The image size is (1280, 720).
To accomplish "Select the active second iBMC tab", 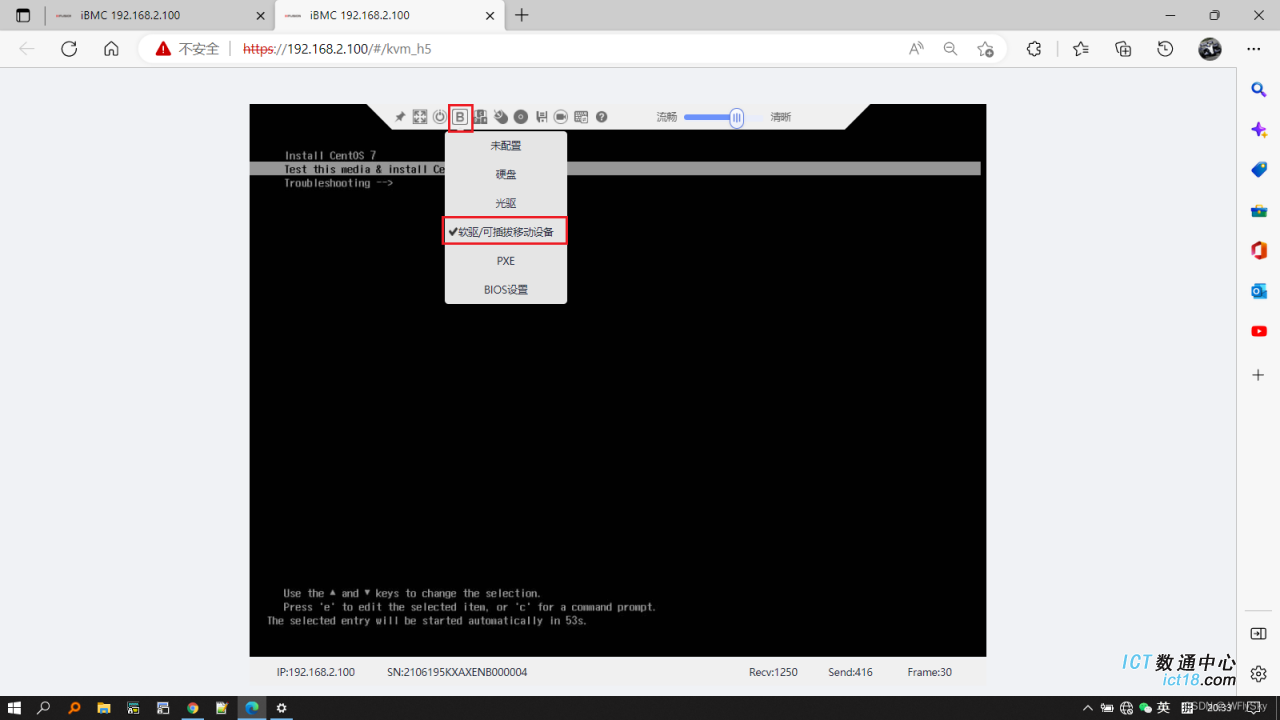I will 388,16.
